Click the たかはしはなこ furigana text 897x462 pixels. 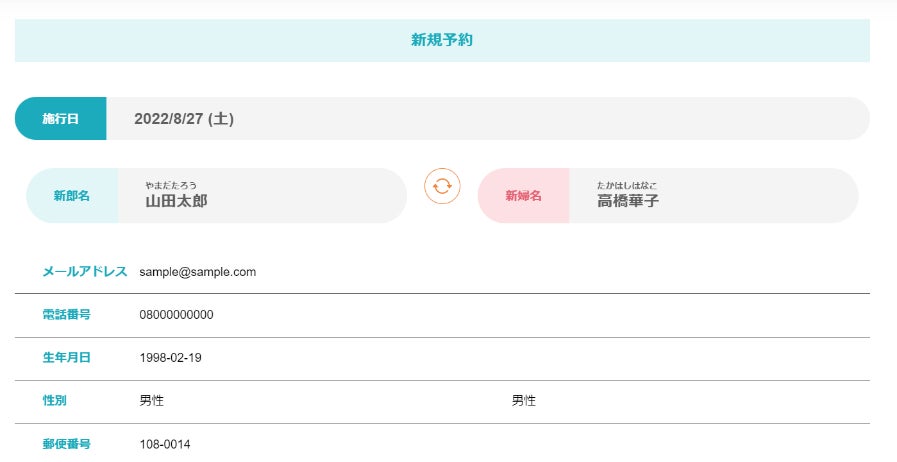pyautogui.click(x=627, y=185)
